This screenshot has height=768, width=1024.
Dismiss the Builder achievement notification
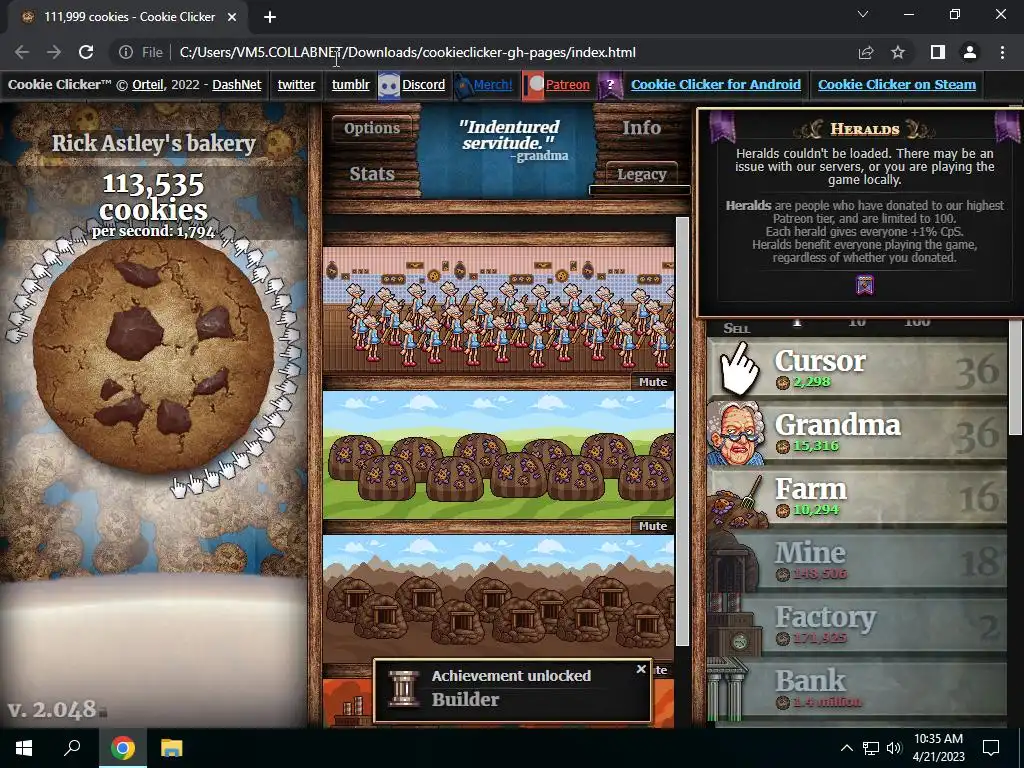(x=641, y=669)
